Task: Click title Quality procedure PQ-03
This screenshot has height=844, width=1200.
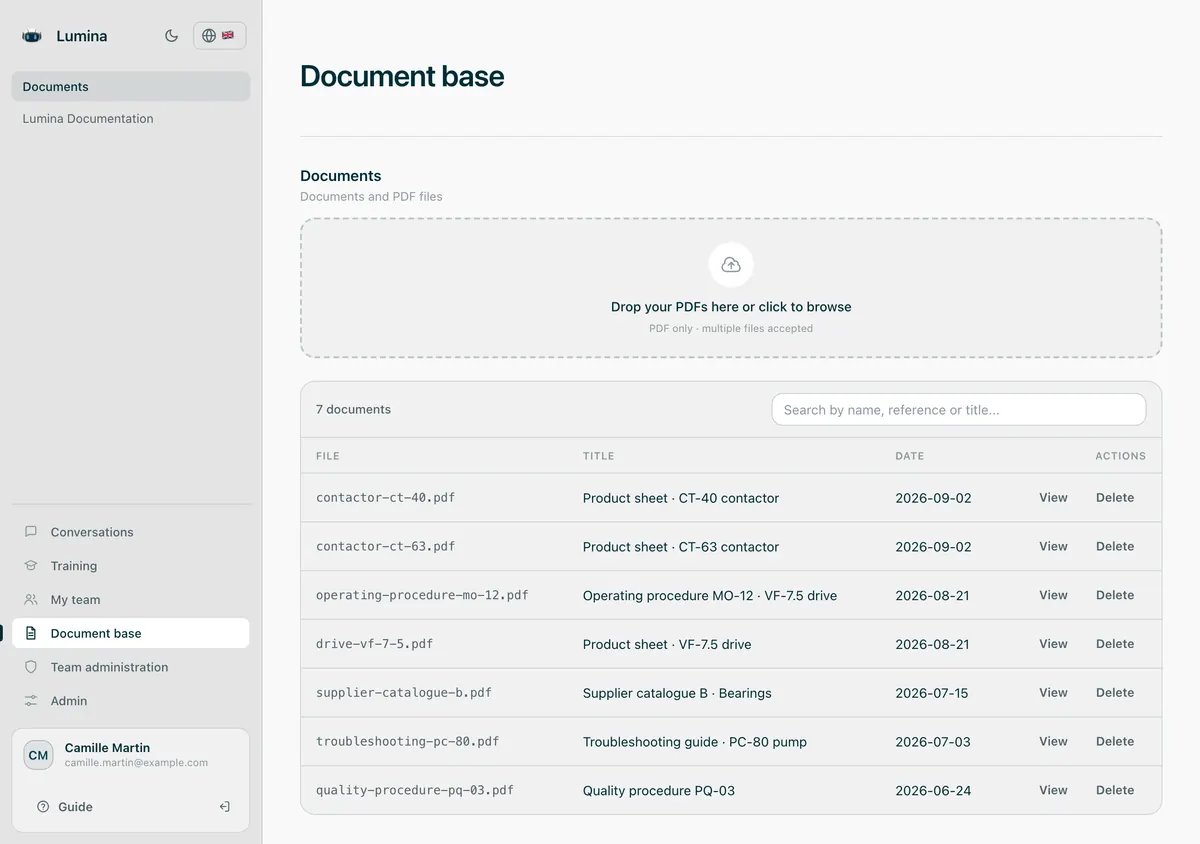Action: pos(659,790)
